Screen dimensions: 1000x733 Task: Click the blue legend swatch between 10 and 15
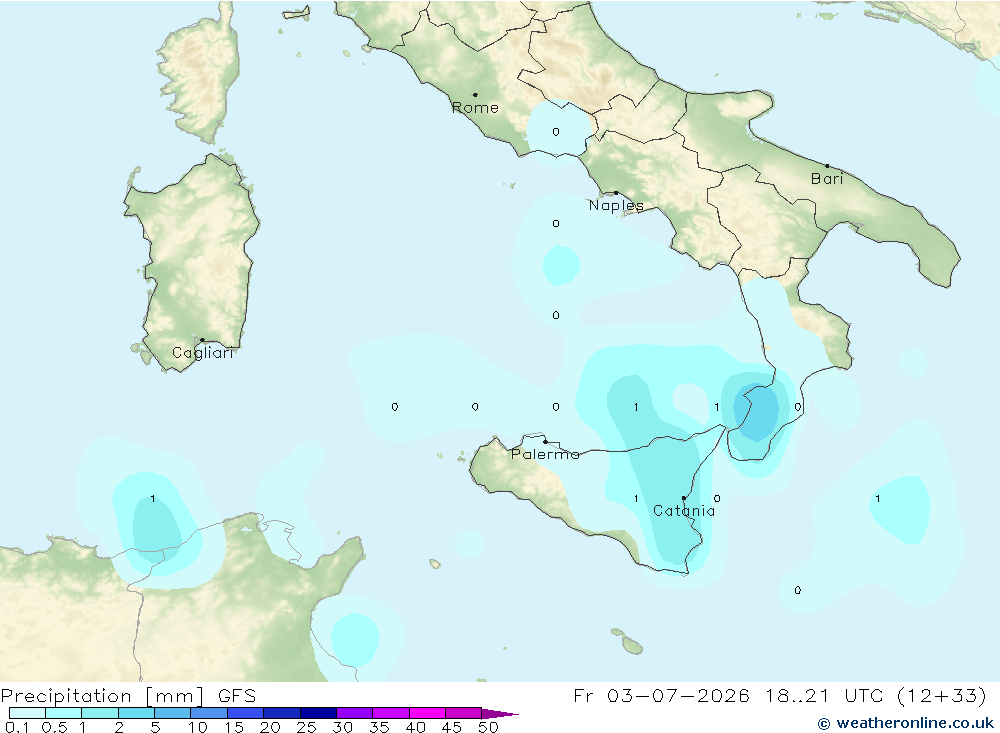[209, 713]
